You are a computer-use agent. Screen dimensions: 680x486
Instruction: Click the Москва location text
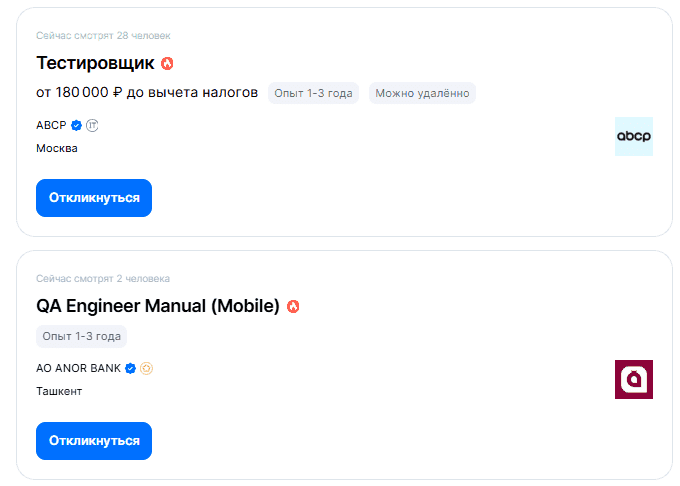click(57, 148)
